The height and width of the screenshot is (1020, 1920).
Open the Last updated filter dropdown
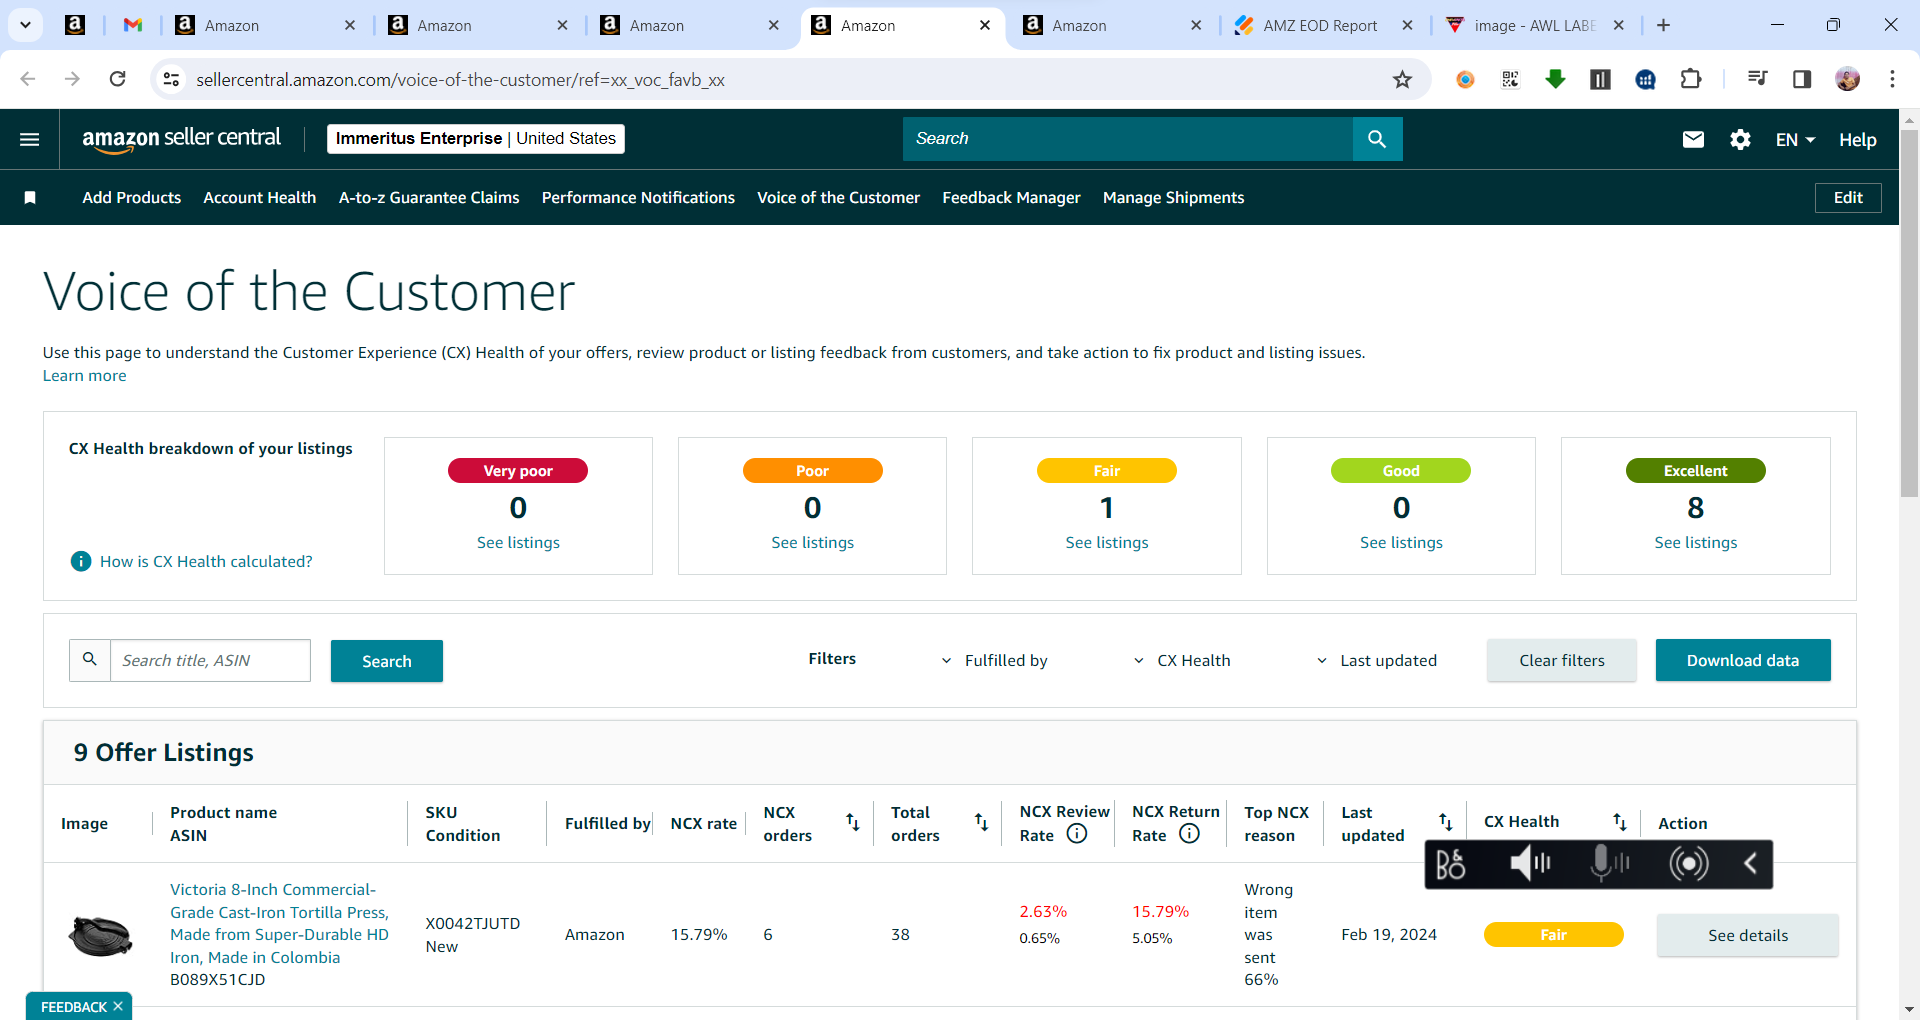1376,661
